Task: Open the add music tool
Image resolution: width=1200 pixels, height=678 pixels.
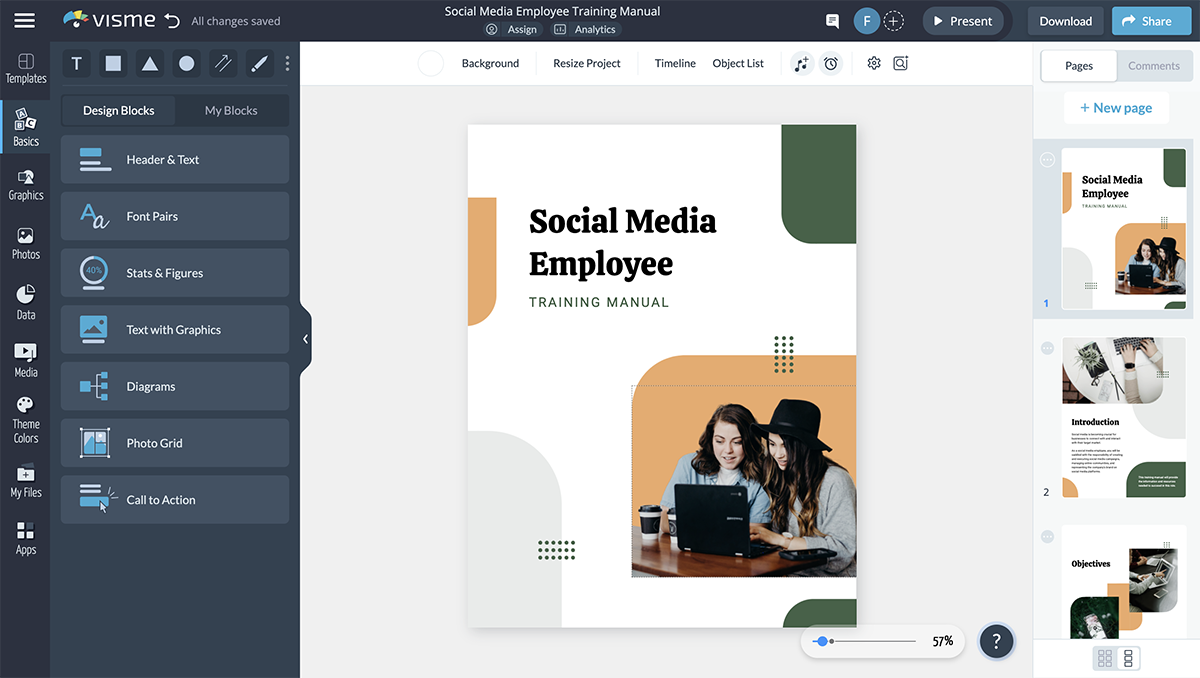Action: (x=801, y=63)
